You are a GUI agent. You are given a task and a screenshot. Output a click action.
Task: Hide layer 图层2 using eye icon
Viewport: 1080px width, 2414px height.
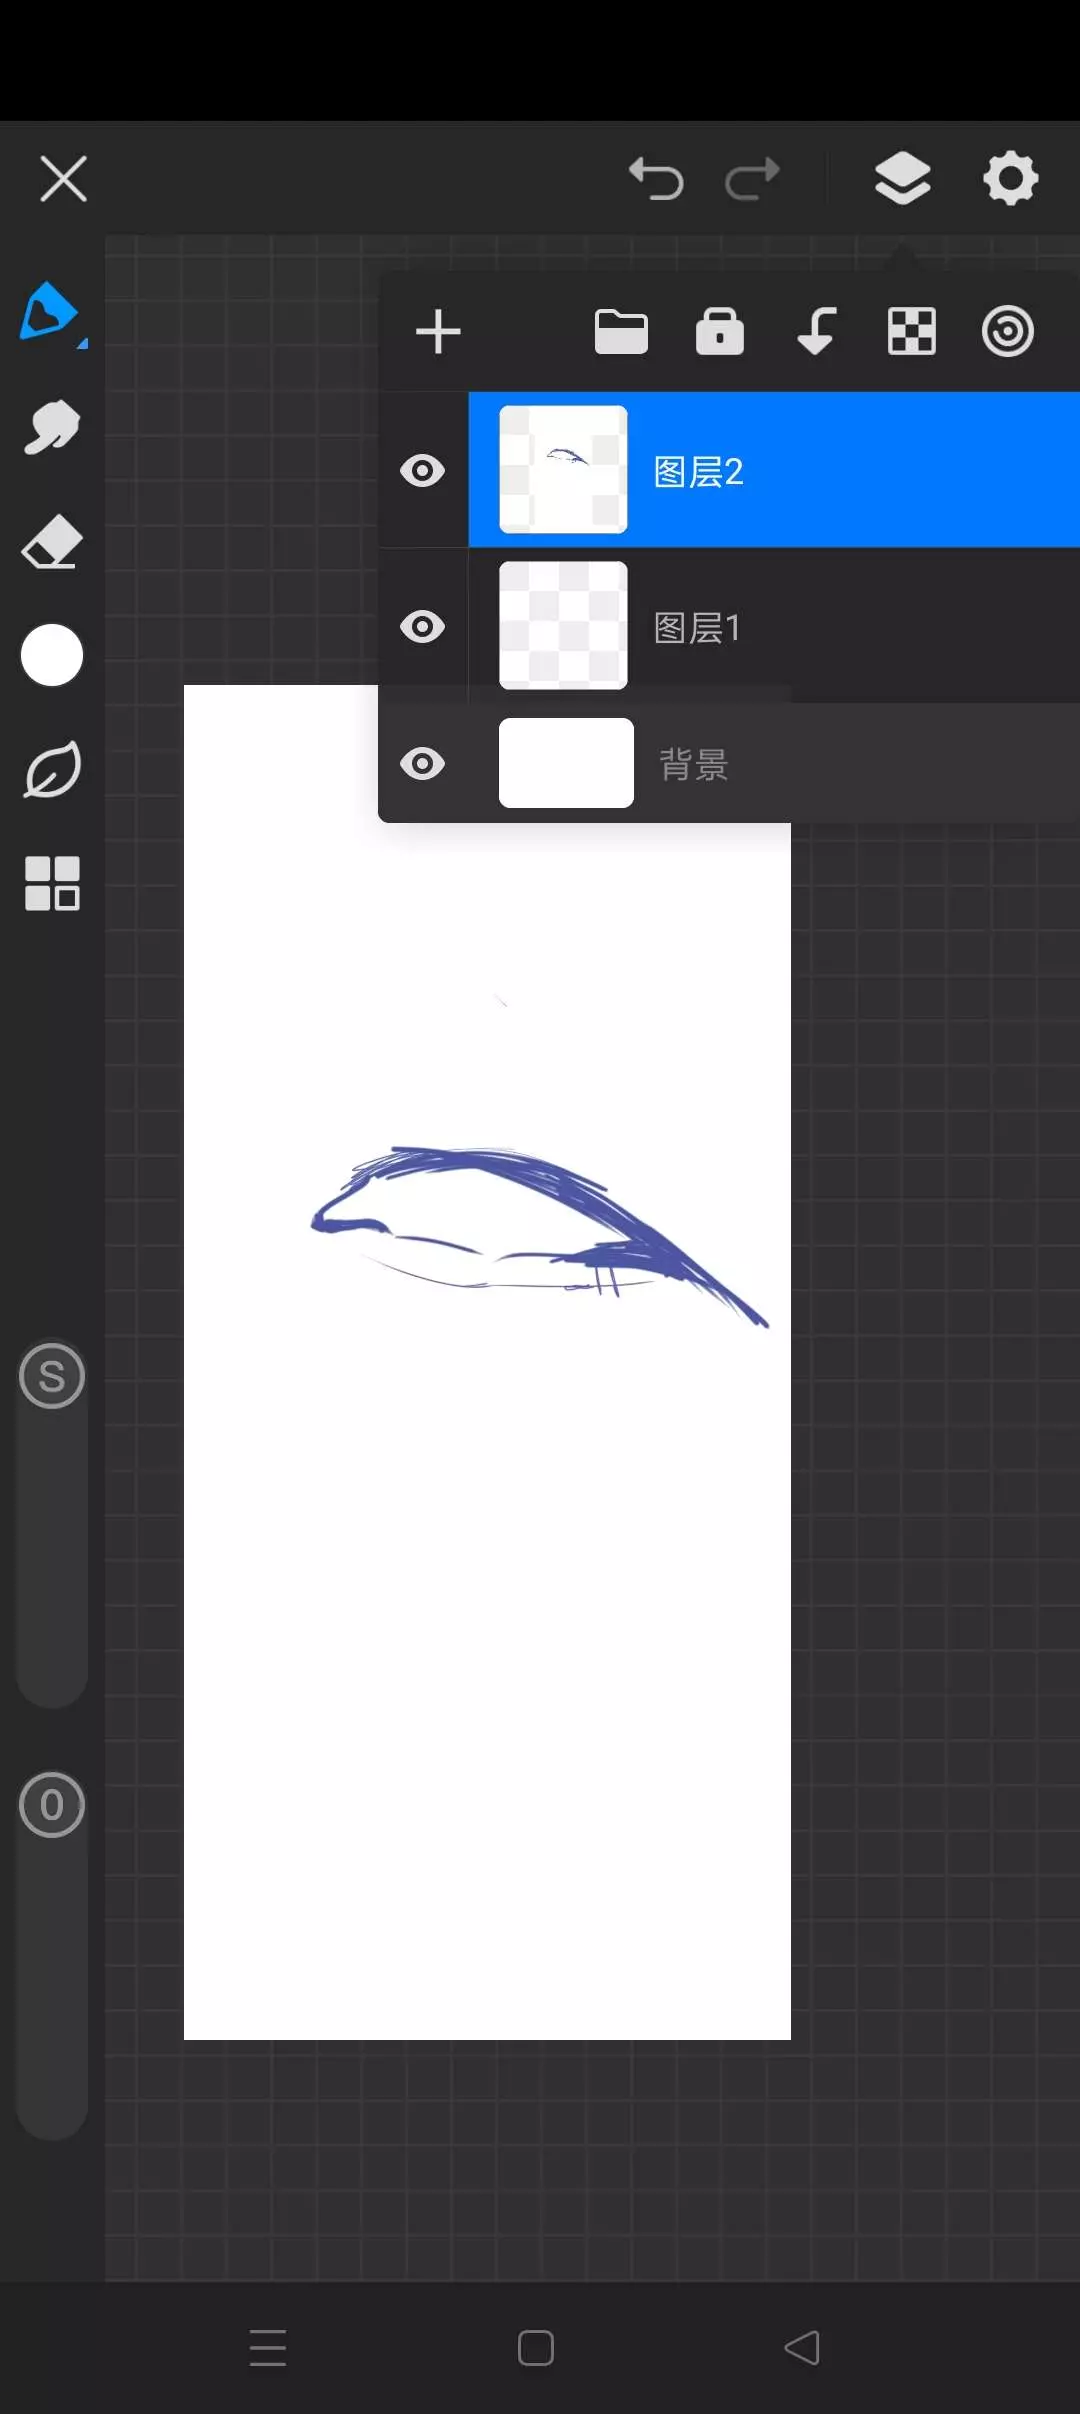(422, 470)
